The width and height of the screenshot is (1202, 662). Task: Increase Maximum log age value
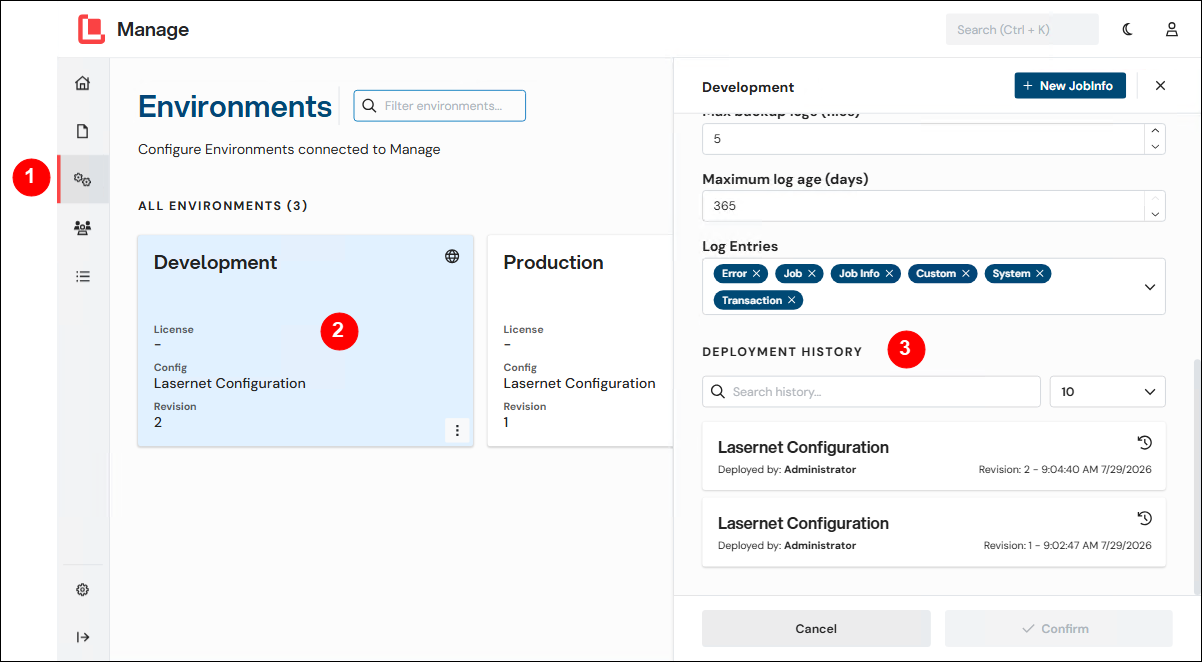(x=1155, y=198)
